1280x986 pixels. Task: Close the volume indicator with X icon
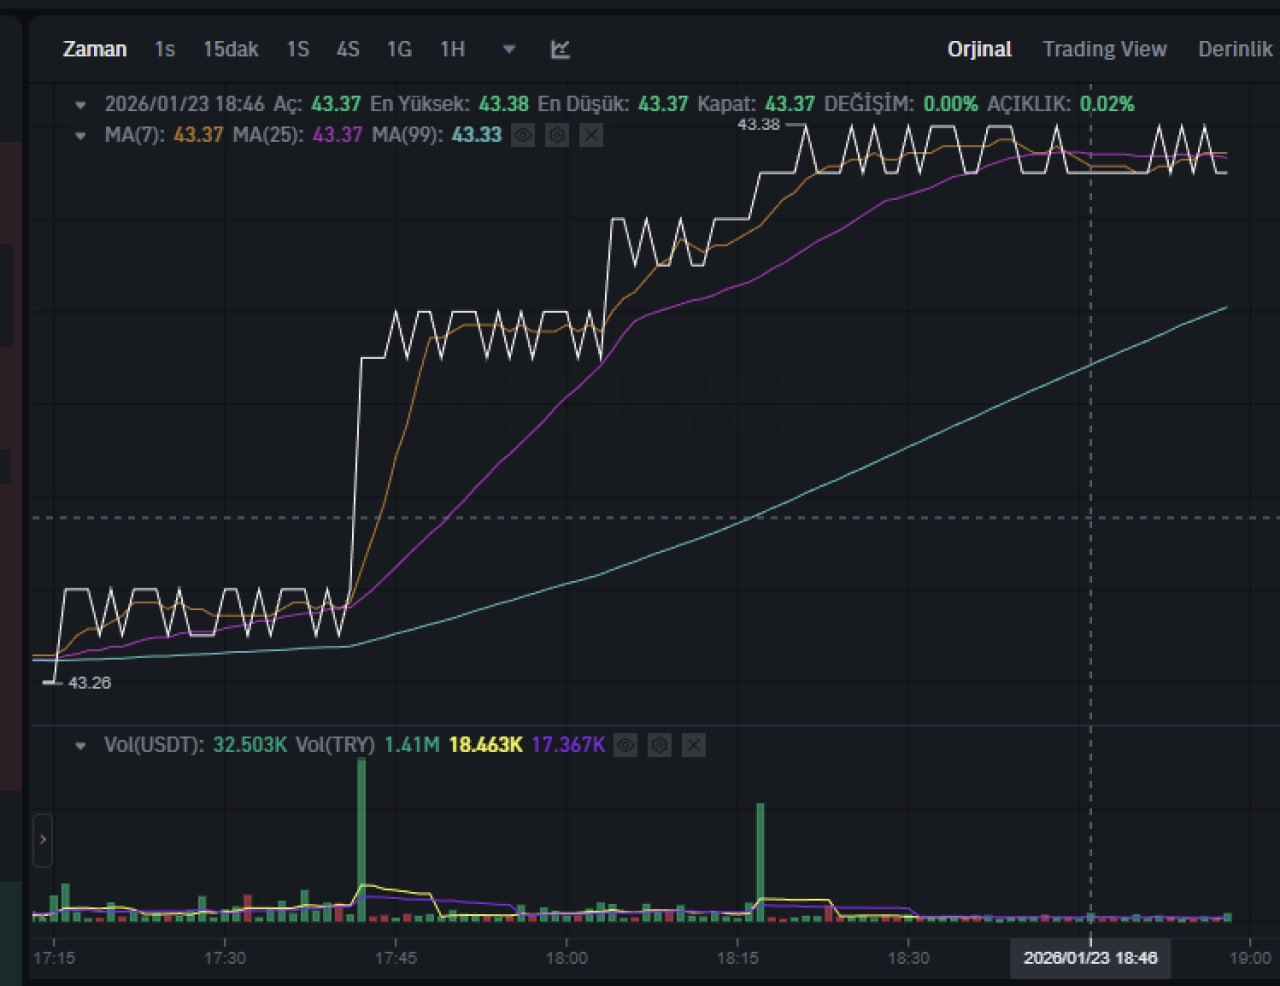(693, 744)
